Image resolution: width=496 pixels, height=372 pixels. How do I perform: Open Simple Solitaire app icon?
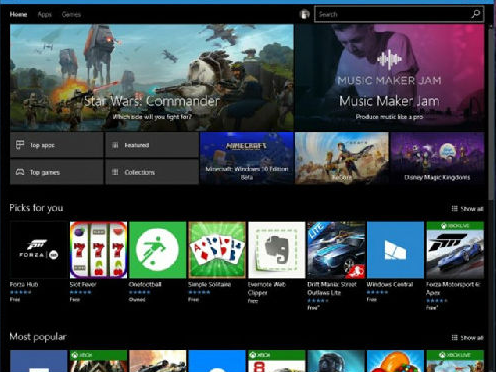click(x=217, y=250)
